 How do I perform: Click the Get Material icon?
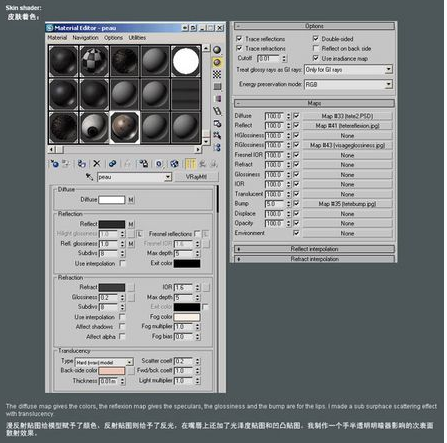pos(55,164)
